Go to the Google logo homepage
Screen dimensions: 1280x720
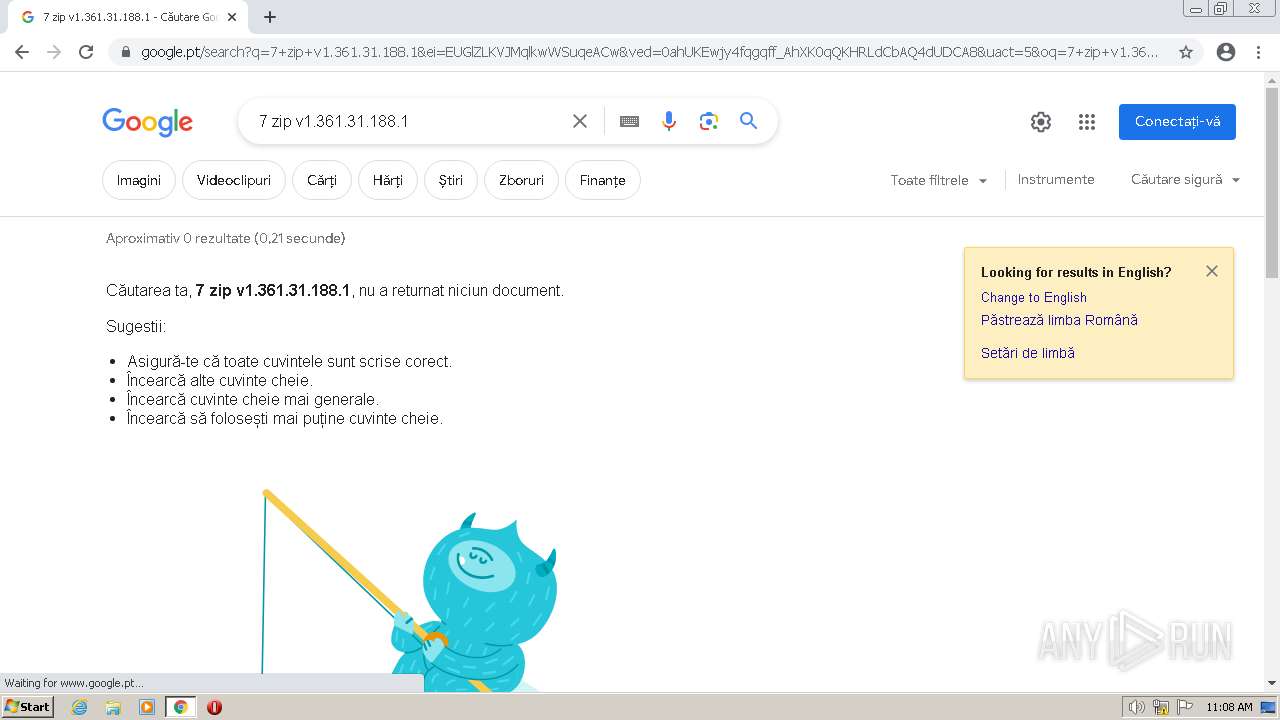147,122
